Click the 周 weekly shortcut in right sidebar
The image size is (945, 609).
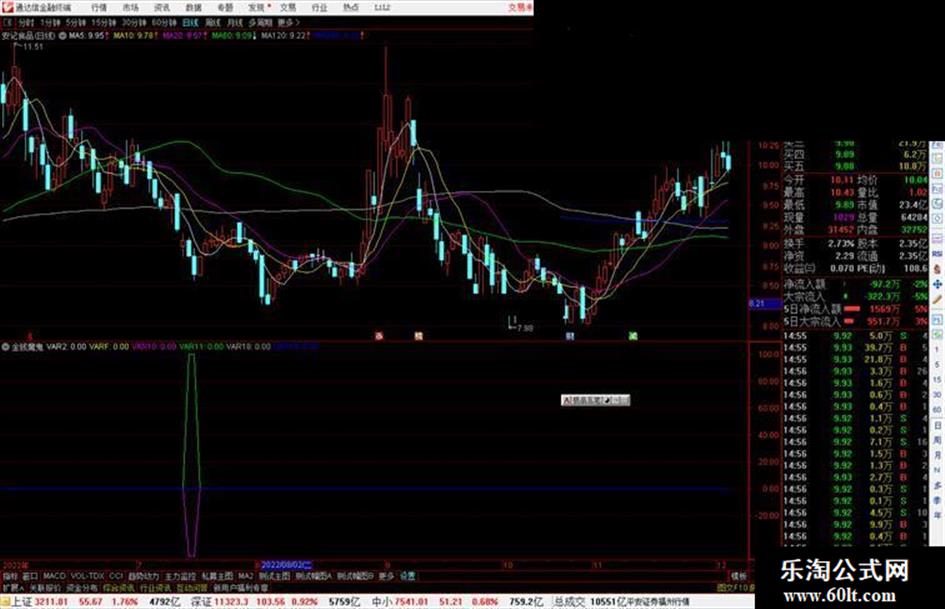pyautogui.click(x=937, y=441)
